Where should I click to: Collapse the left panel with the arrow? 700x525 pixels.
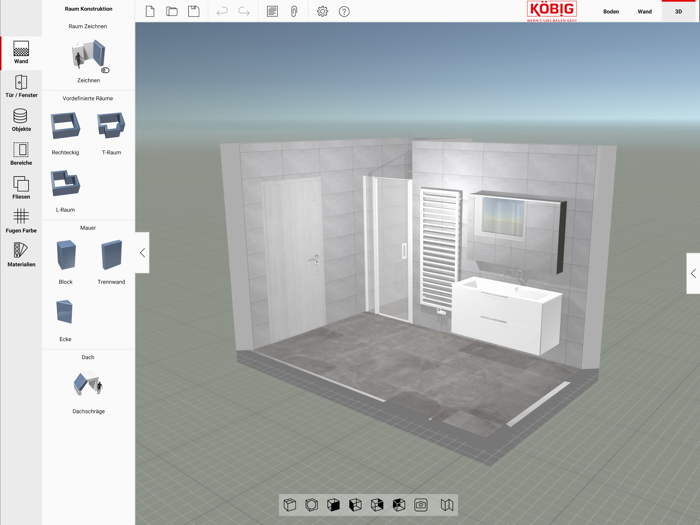coord(142,253)
